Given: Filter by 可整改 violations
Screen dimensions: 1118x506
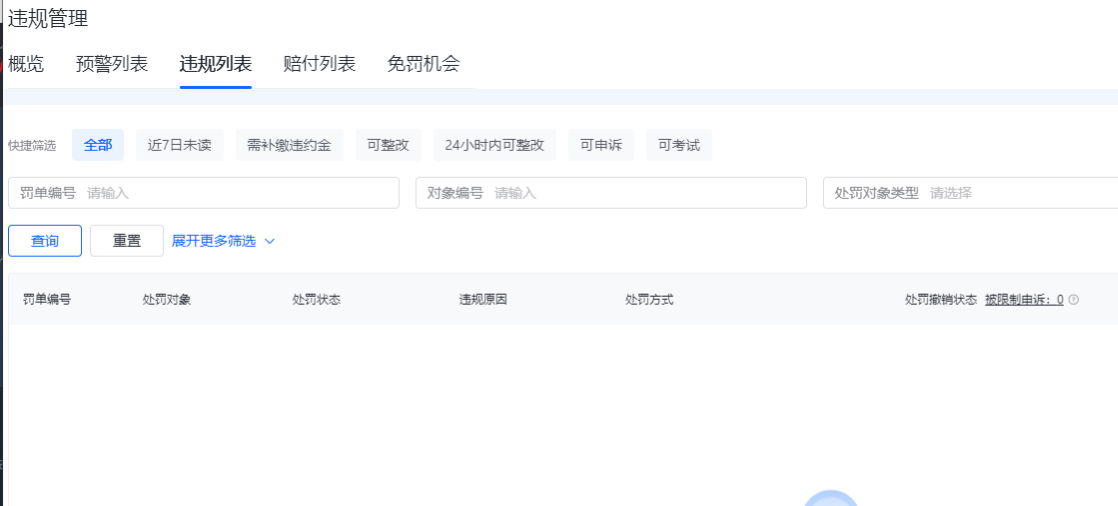Looking at the screenshot, I should click(x=388, y=145).
